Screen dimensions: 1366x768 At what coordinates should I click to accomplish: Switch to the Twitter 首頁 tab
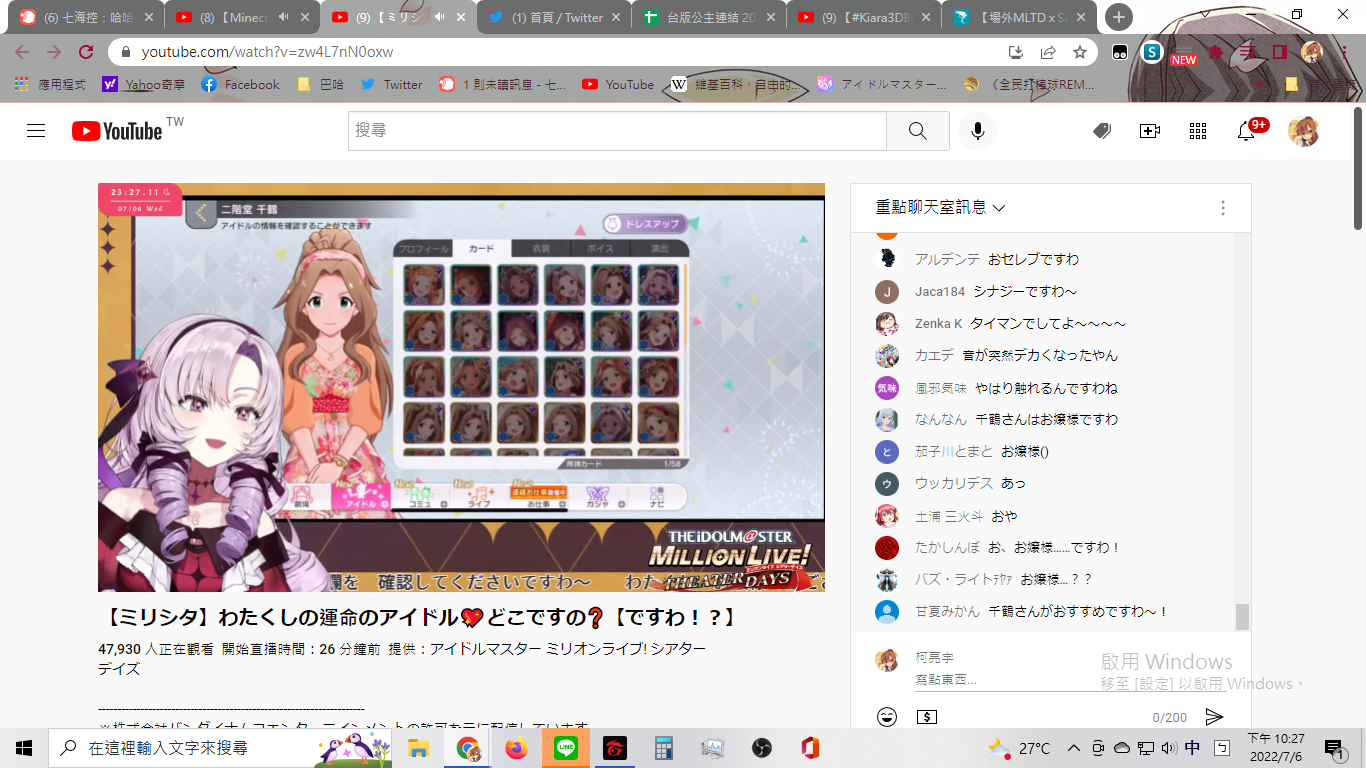click(555, 17)
